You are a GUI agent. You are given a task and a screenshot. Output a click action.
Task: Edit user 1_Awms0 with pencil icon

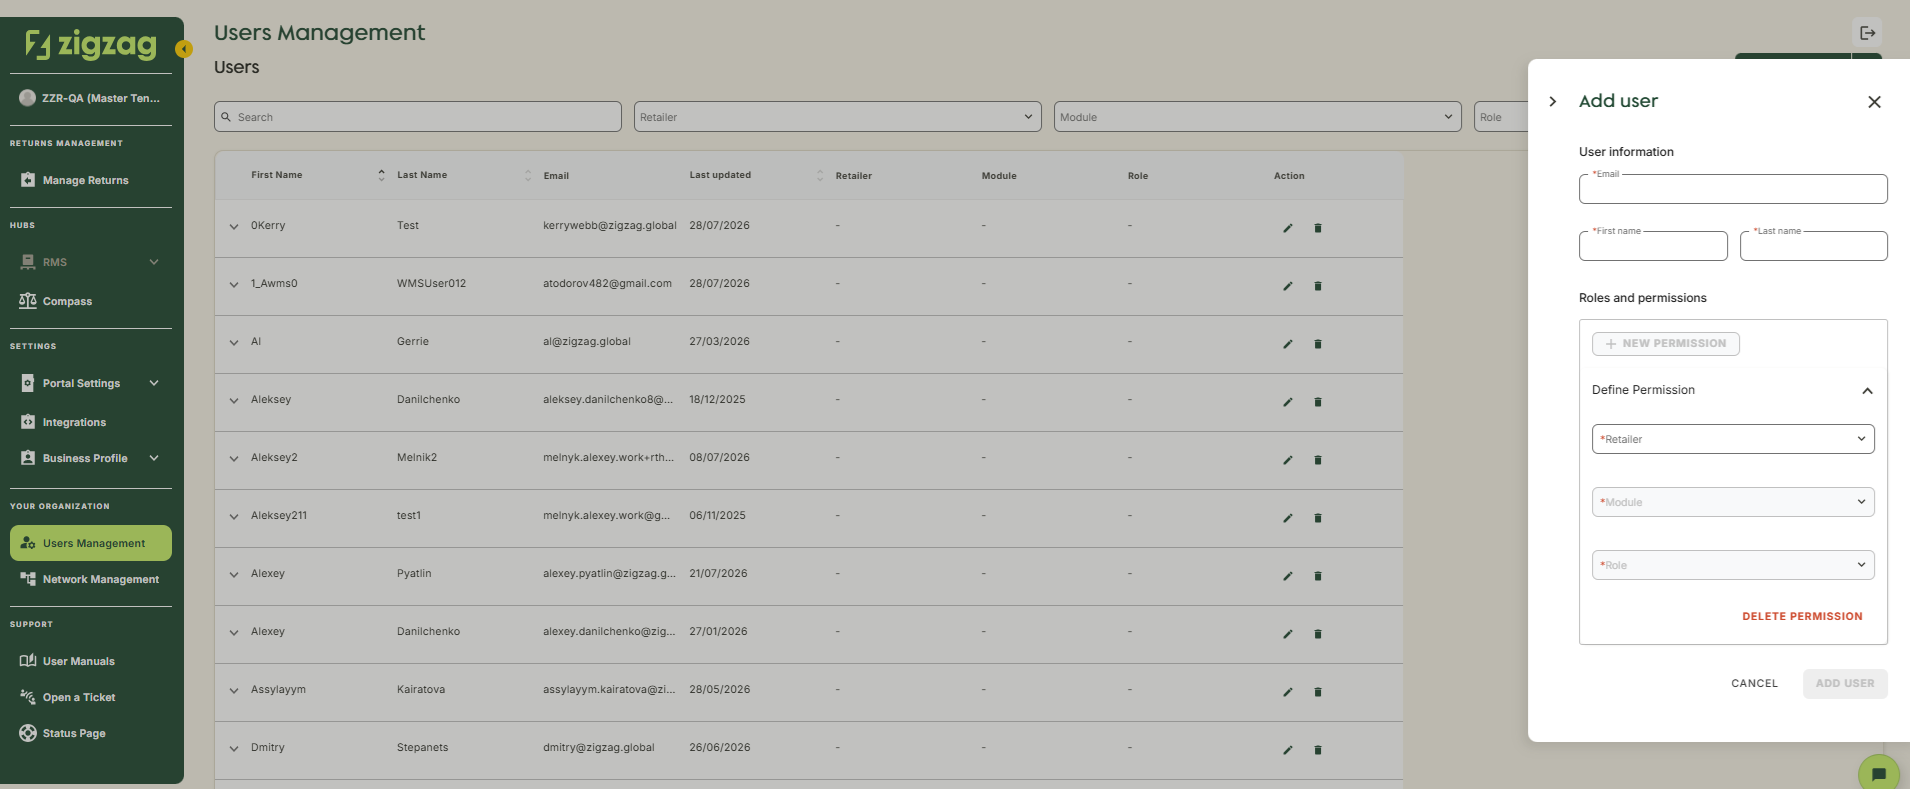click(1288, 286)
